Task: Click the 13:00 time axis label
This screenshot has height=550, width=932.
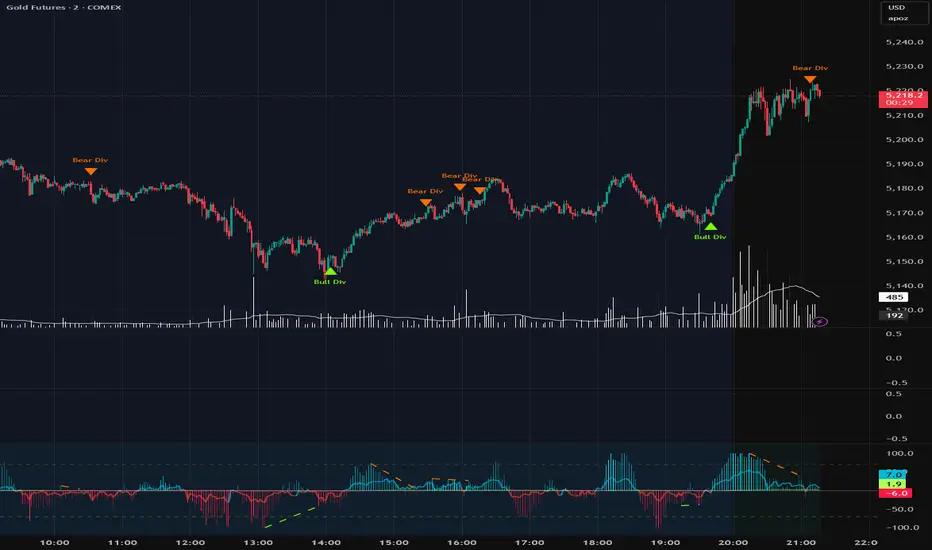Action: [x=258, y=542]
